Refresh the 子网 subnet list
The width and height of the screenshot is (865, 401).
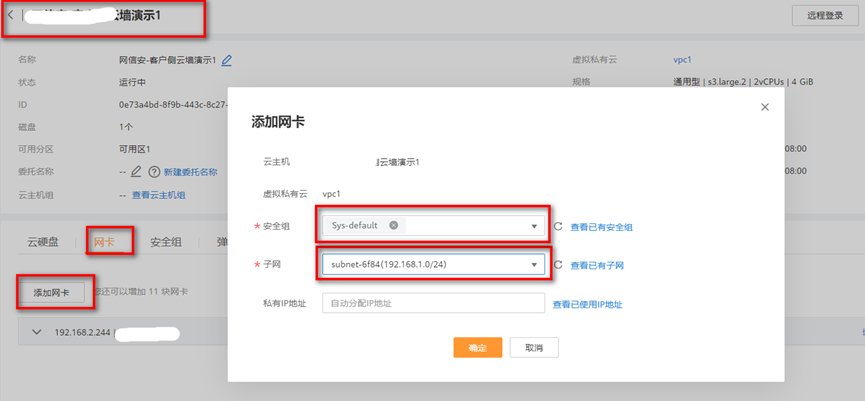click(558, 265)
